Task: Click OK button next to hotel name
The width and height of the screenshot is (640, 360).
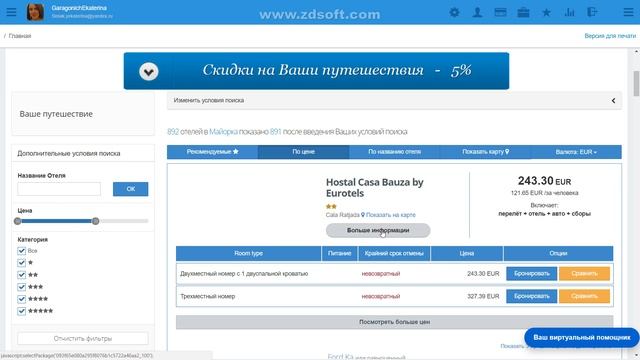Action: click(131, 189)
